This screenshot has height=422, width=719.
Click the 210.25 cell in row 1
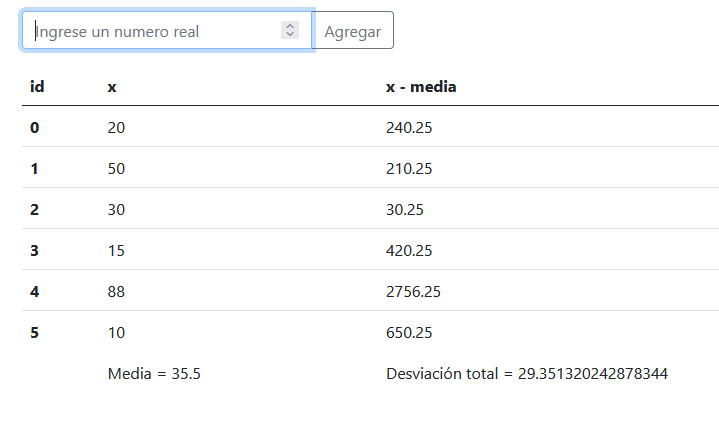[409, 168]
